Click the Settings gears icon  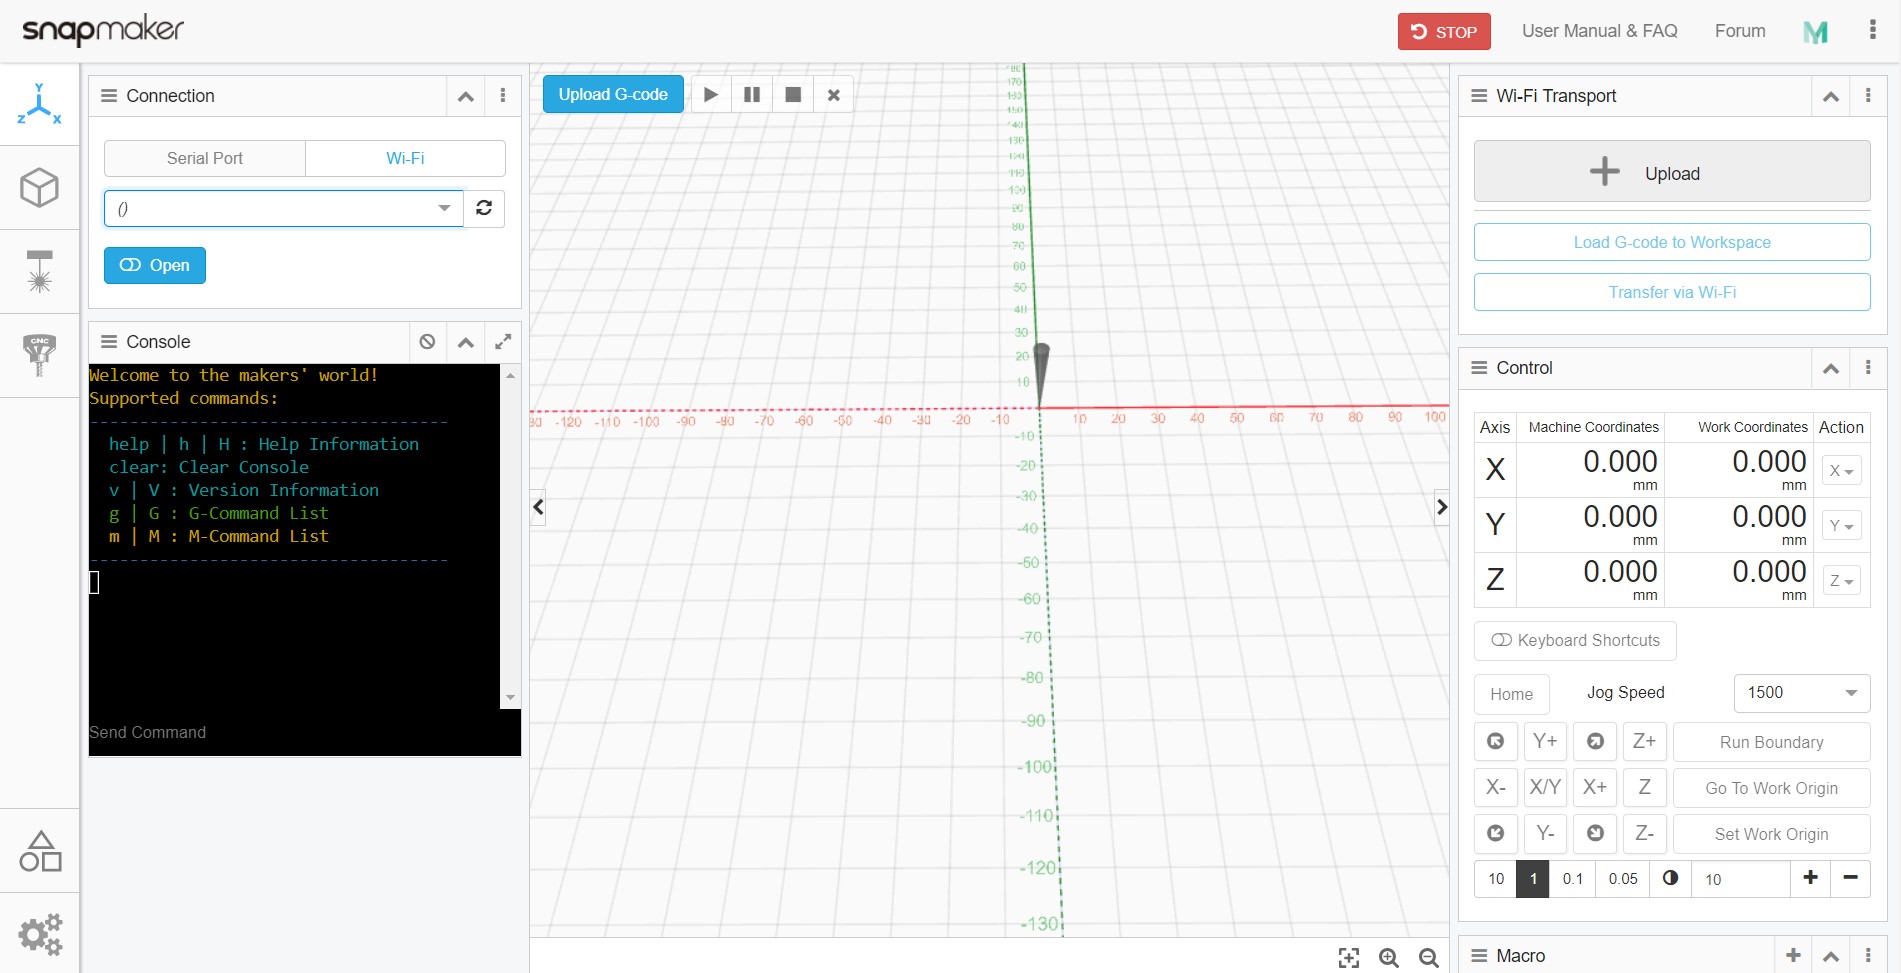(x=39, y=934)
